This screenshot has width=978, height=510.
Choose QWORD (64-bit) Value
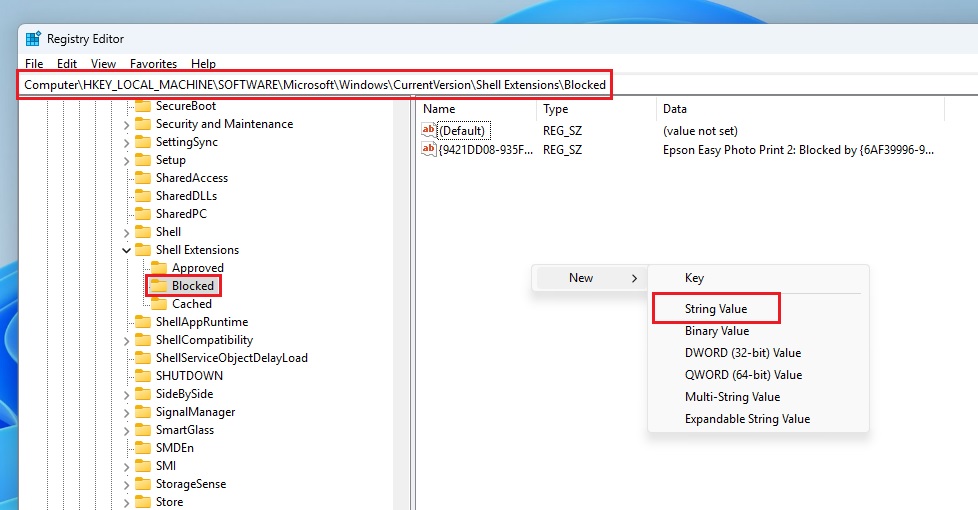(743, 375)
